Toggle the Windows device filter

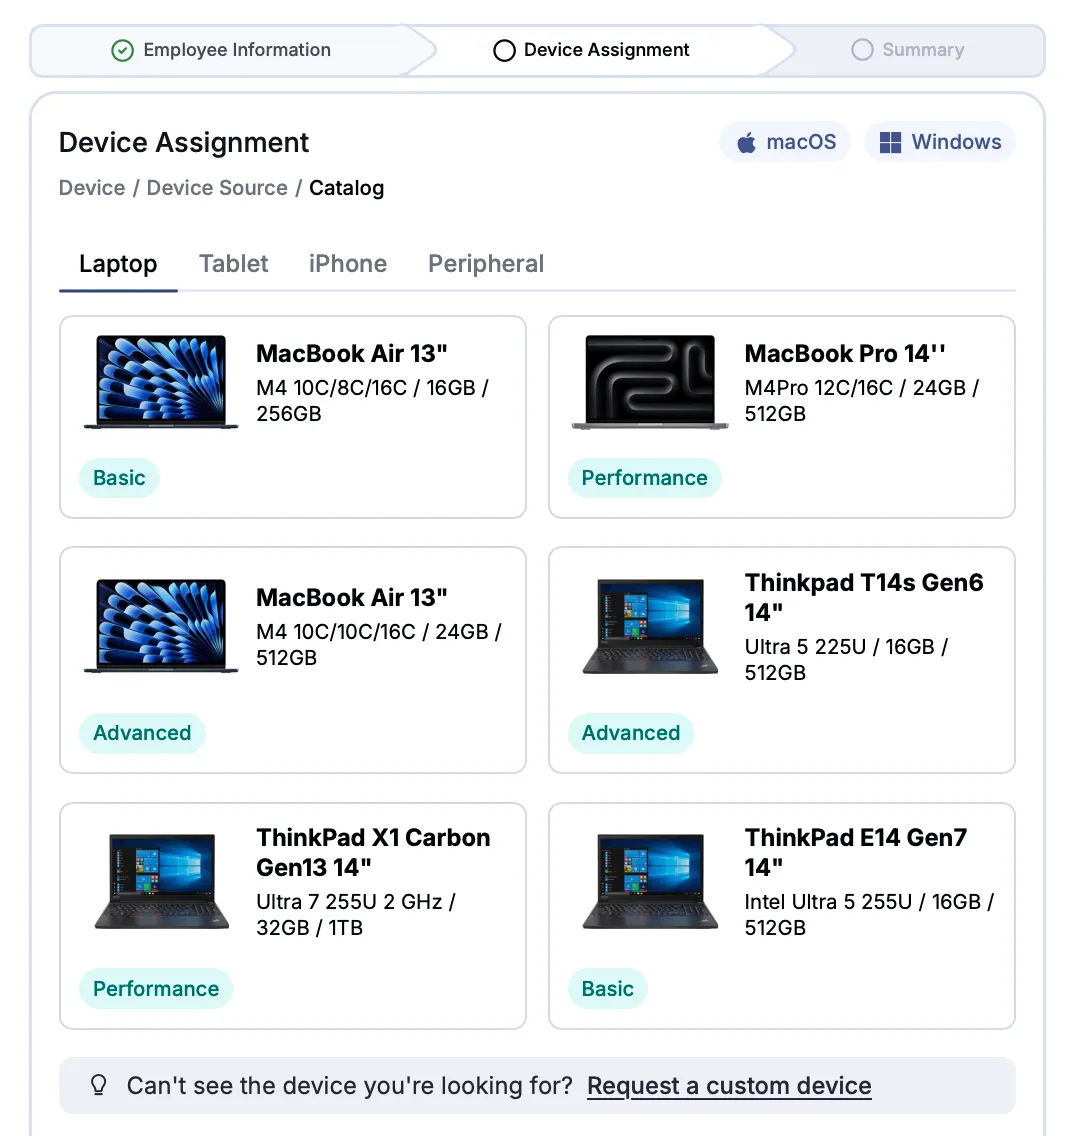coord(939,142)
